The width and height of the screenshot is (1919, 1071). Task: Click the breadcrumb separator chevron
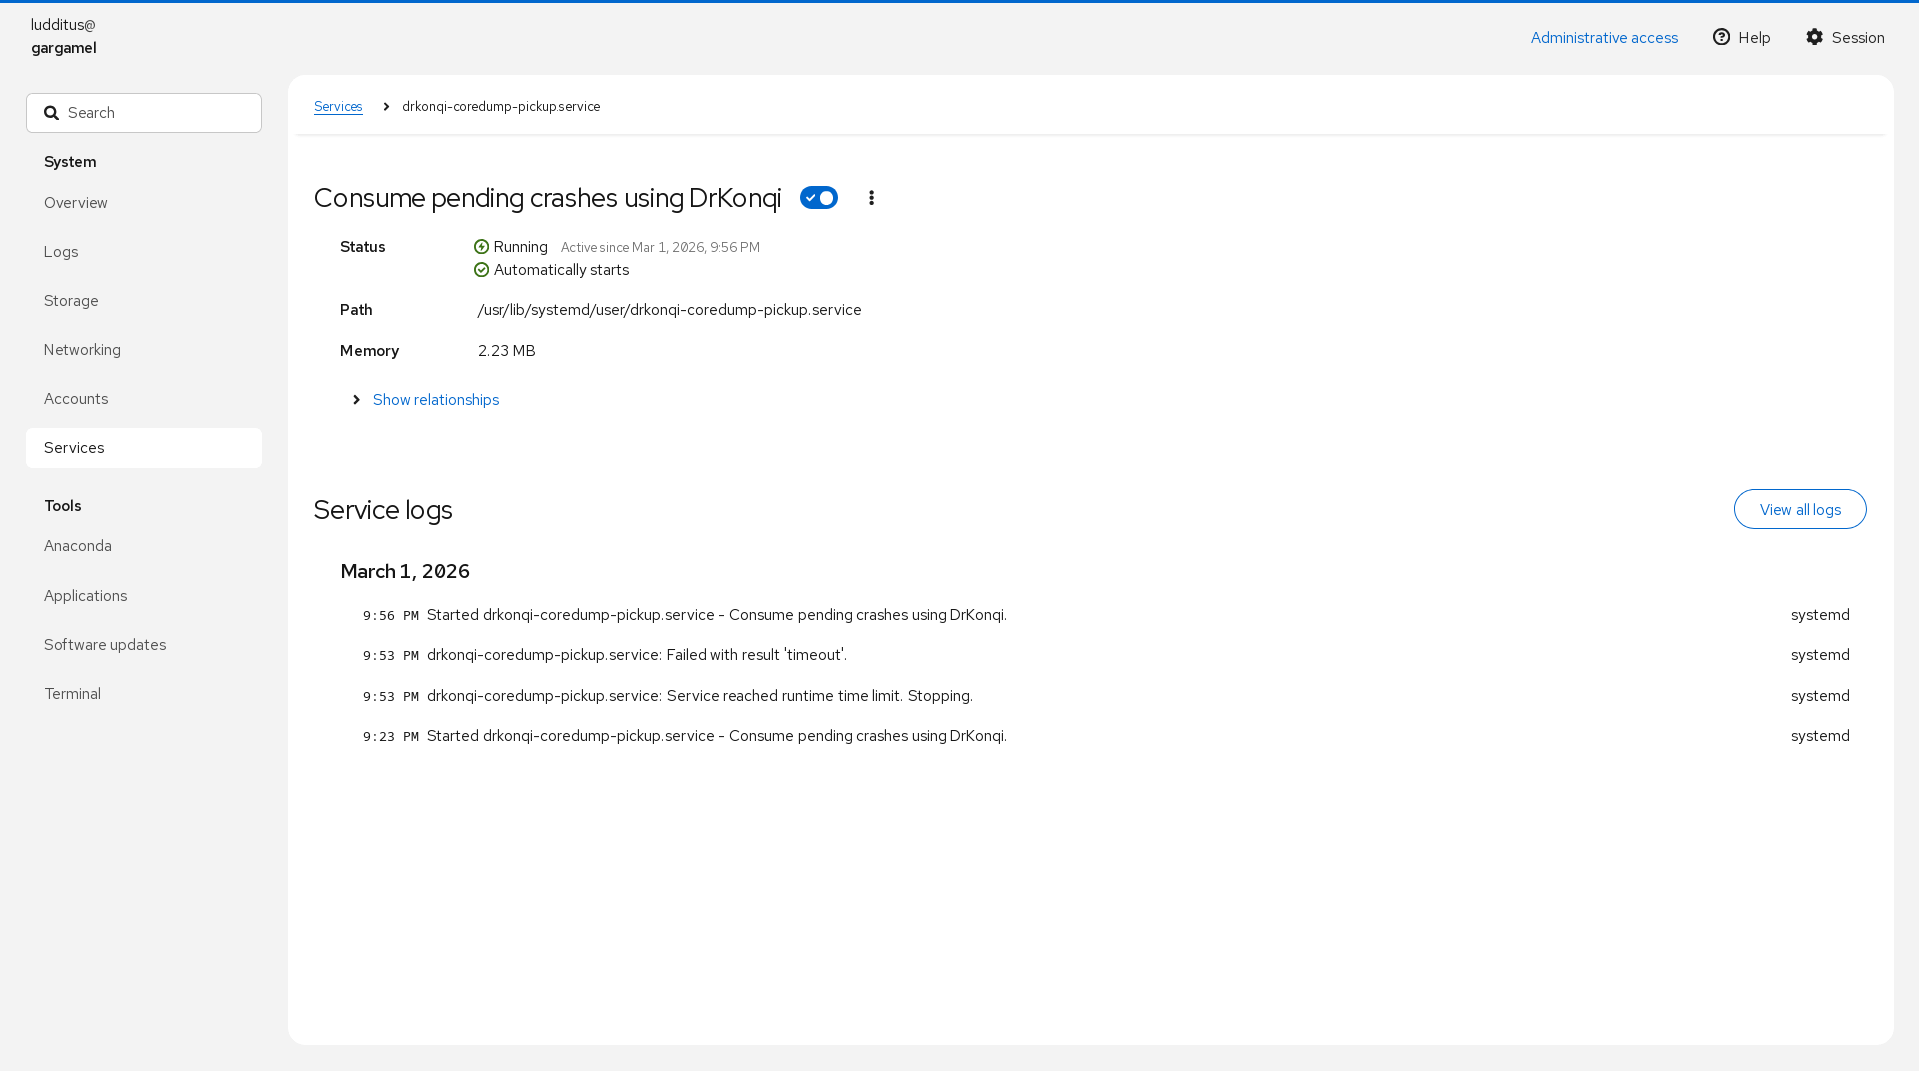tap(386, 107)
